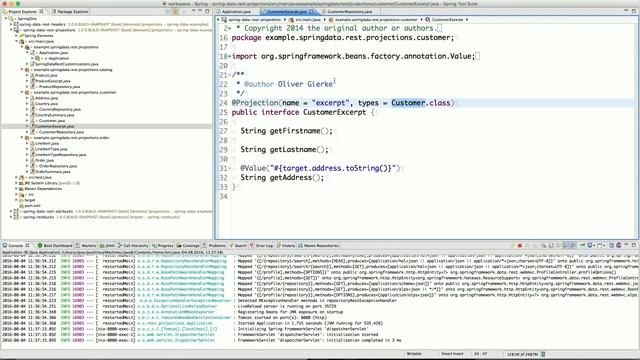The width and height of the screenshot is (640, 360).
Task: Open the Search view tab
Action: (x=238, y=246)
